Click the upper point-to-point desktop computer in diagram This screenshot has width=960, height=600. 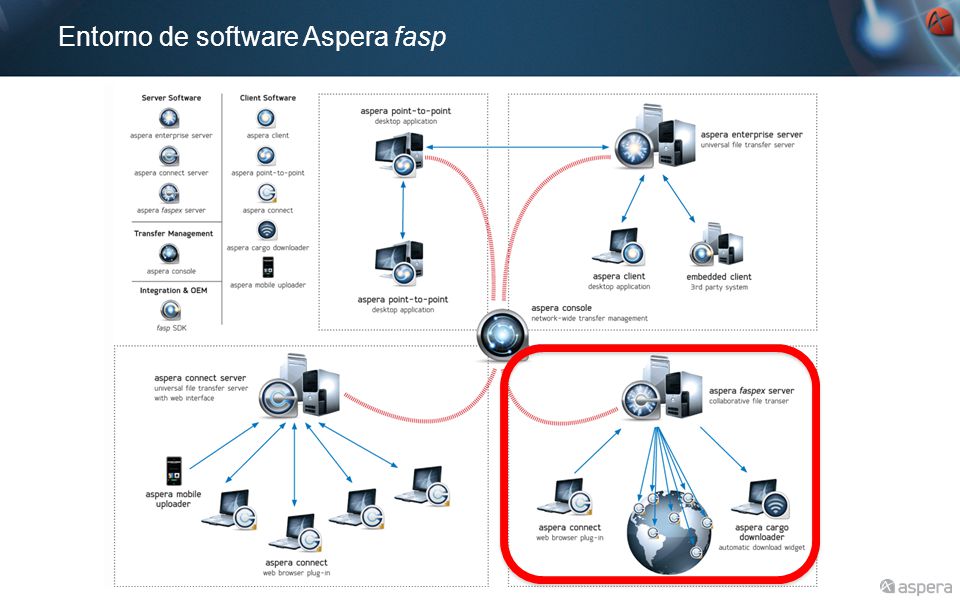click(x=399, y=156)
